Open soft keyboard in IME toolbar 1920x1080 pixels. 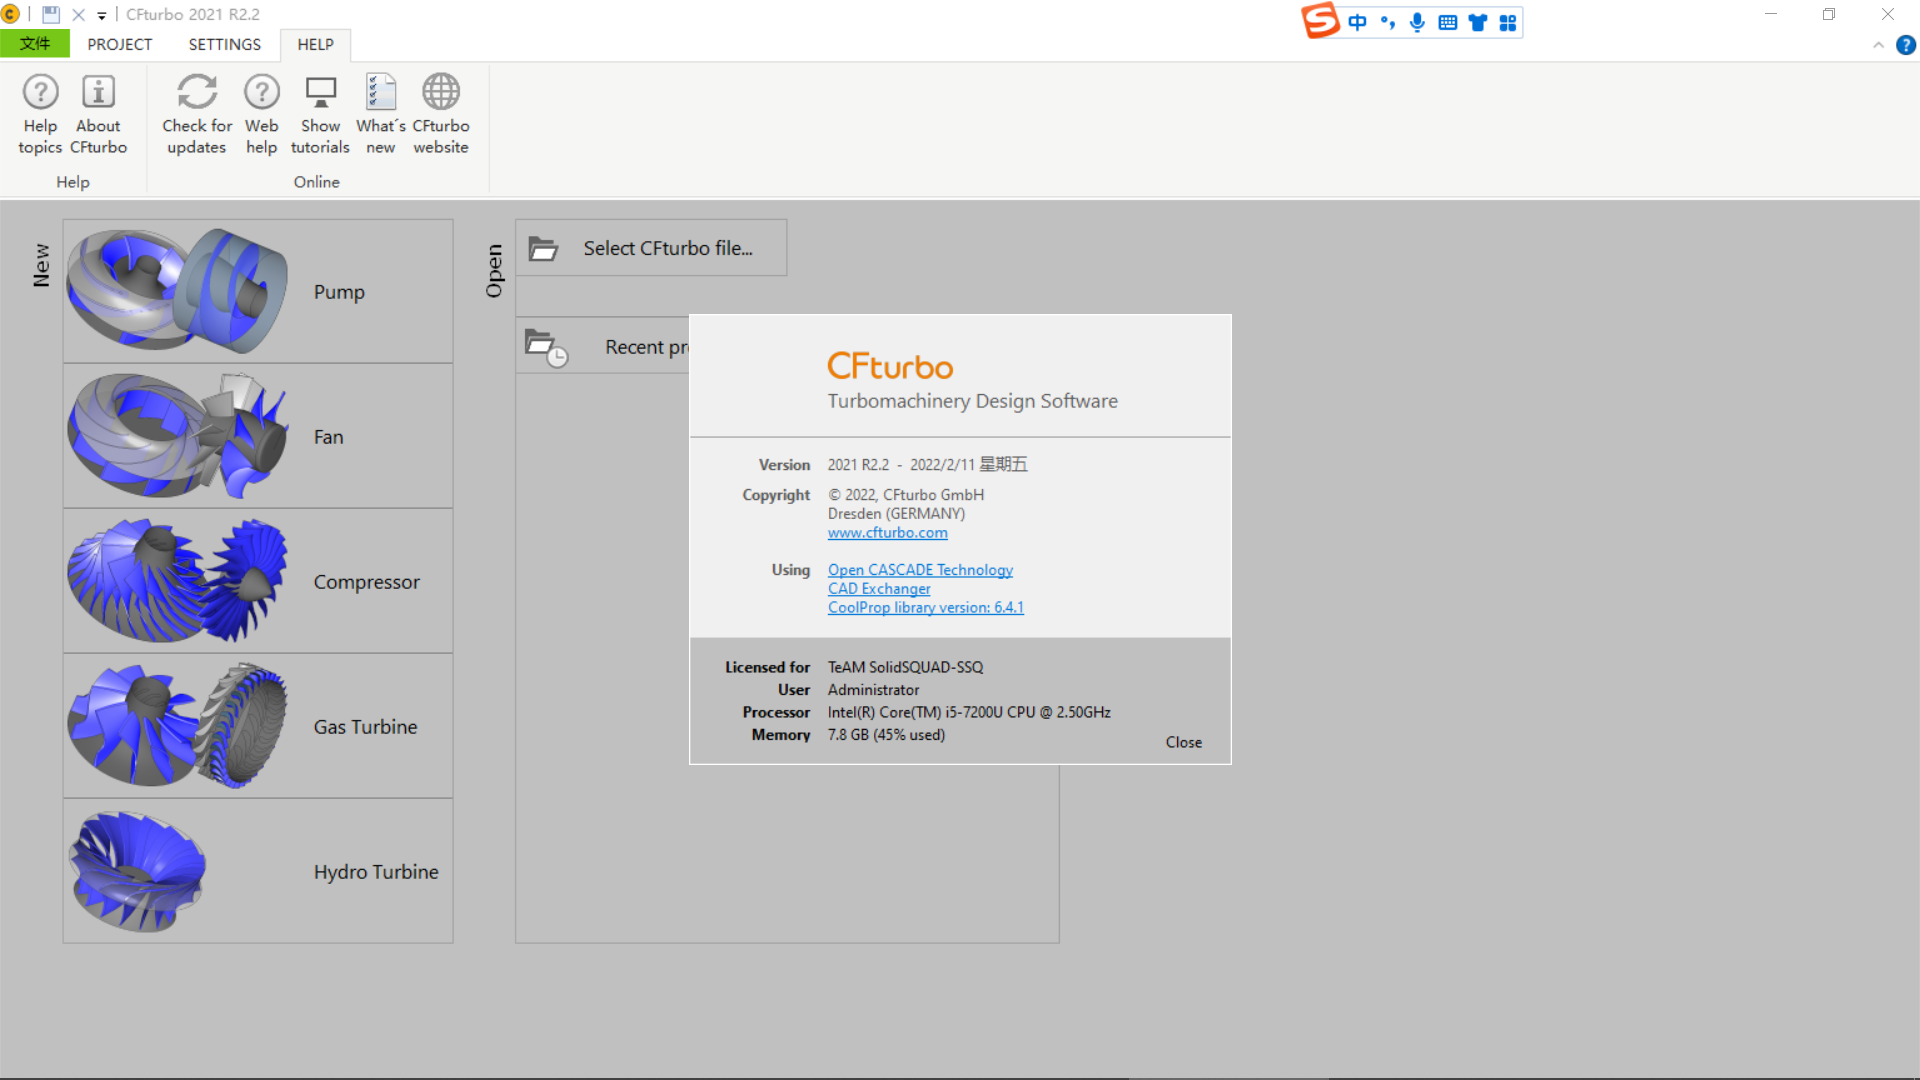[1447, 22]
